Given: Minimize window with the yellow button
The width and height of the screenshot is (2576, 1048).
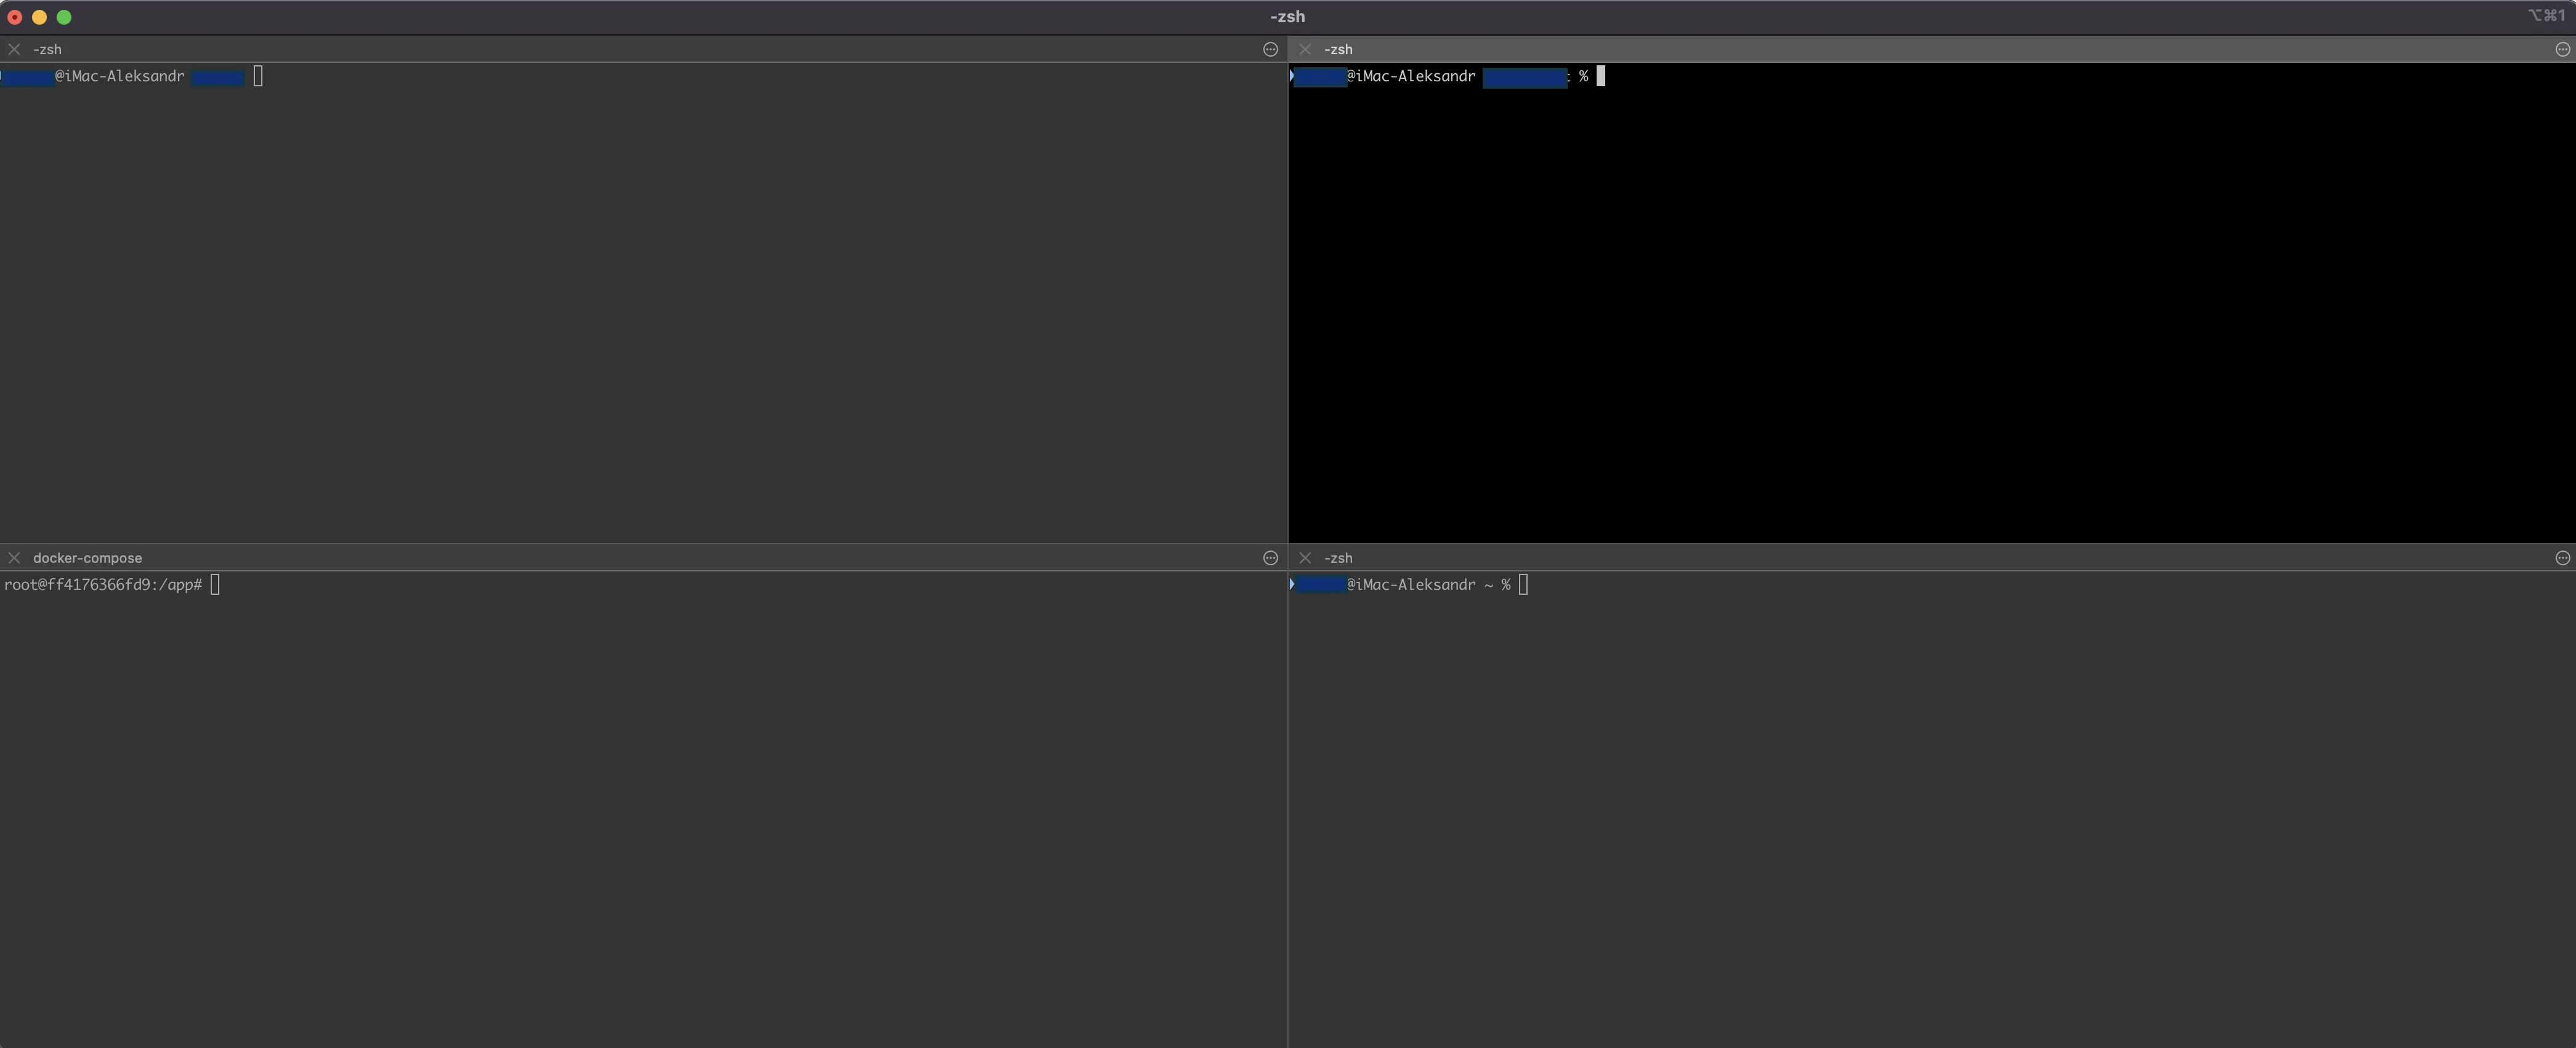Looking at the screenshot, I should (39, 17).
